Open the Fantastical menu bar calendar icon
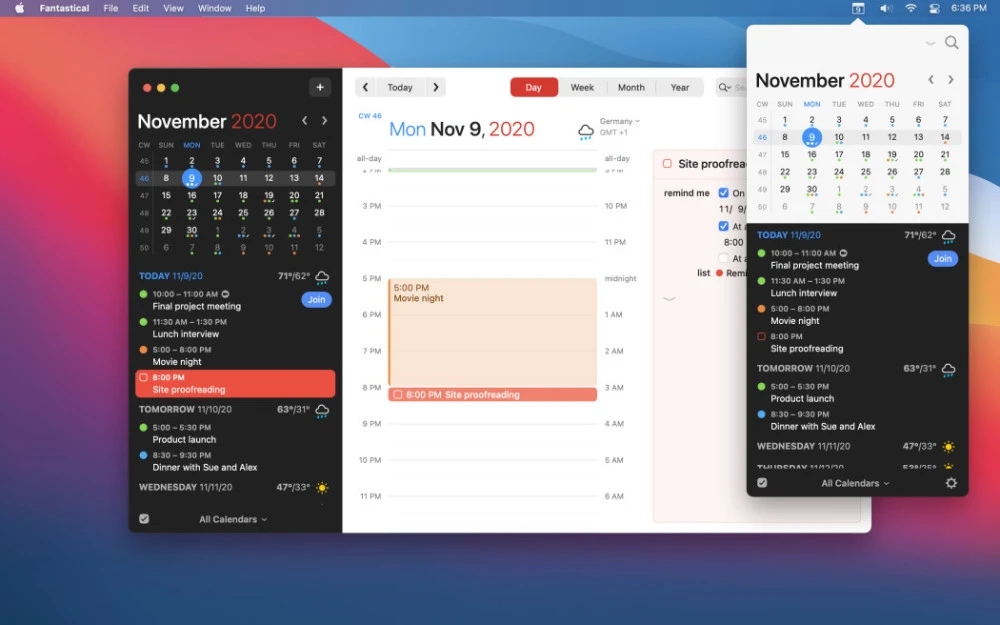This screenshot has width=1000, height=625. pos(857,8)
